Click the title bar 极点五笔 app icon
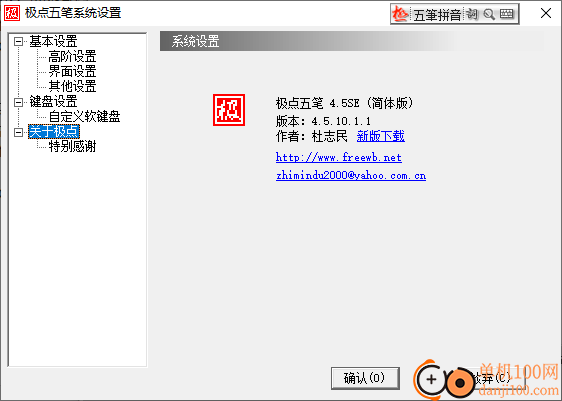 11,13
